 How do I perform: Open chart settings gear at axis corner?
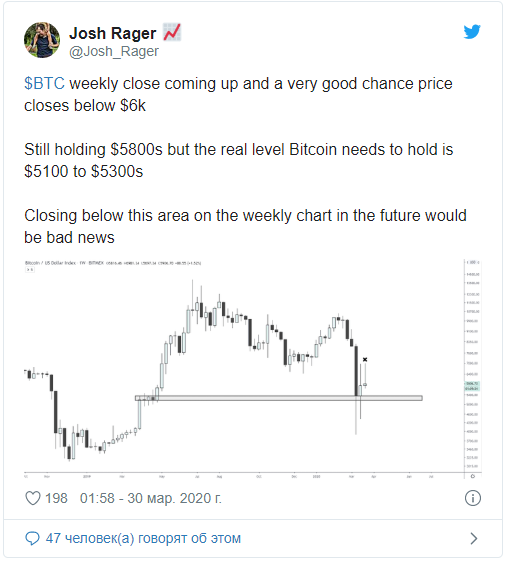pyautogui.click(x=472, y=476)
